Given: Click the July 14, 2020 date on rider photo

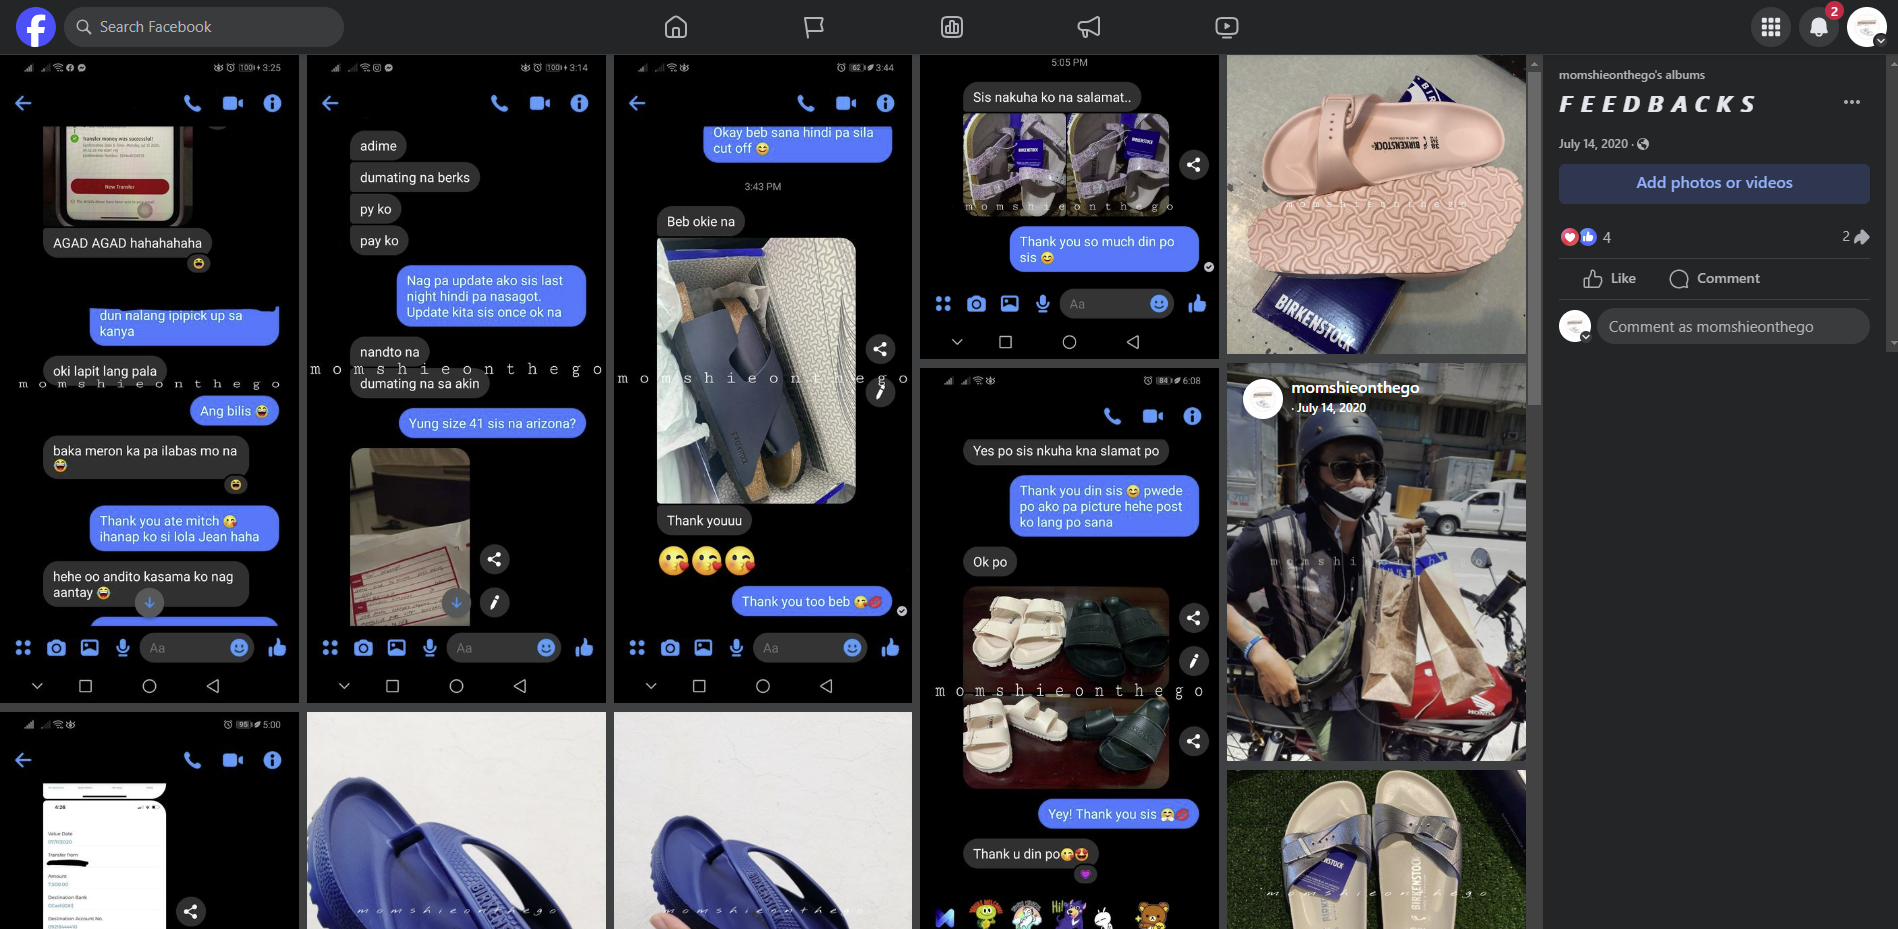Looking at the screenshot, I should (1331, 408).
